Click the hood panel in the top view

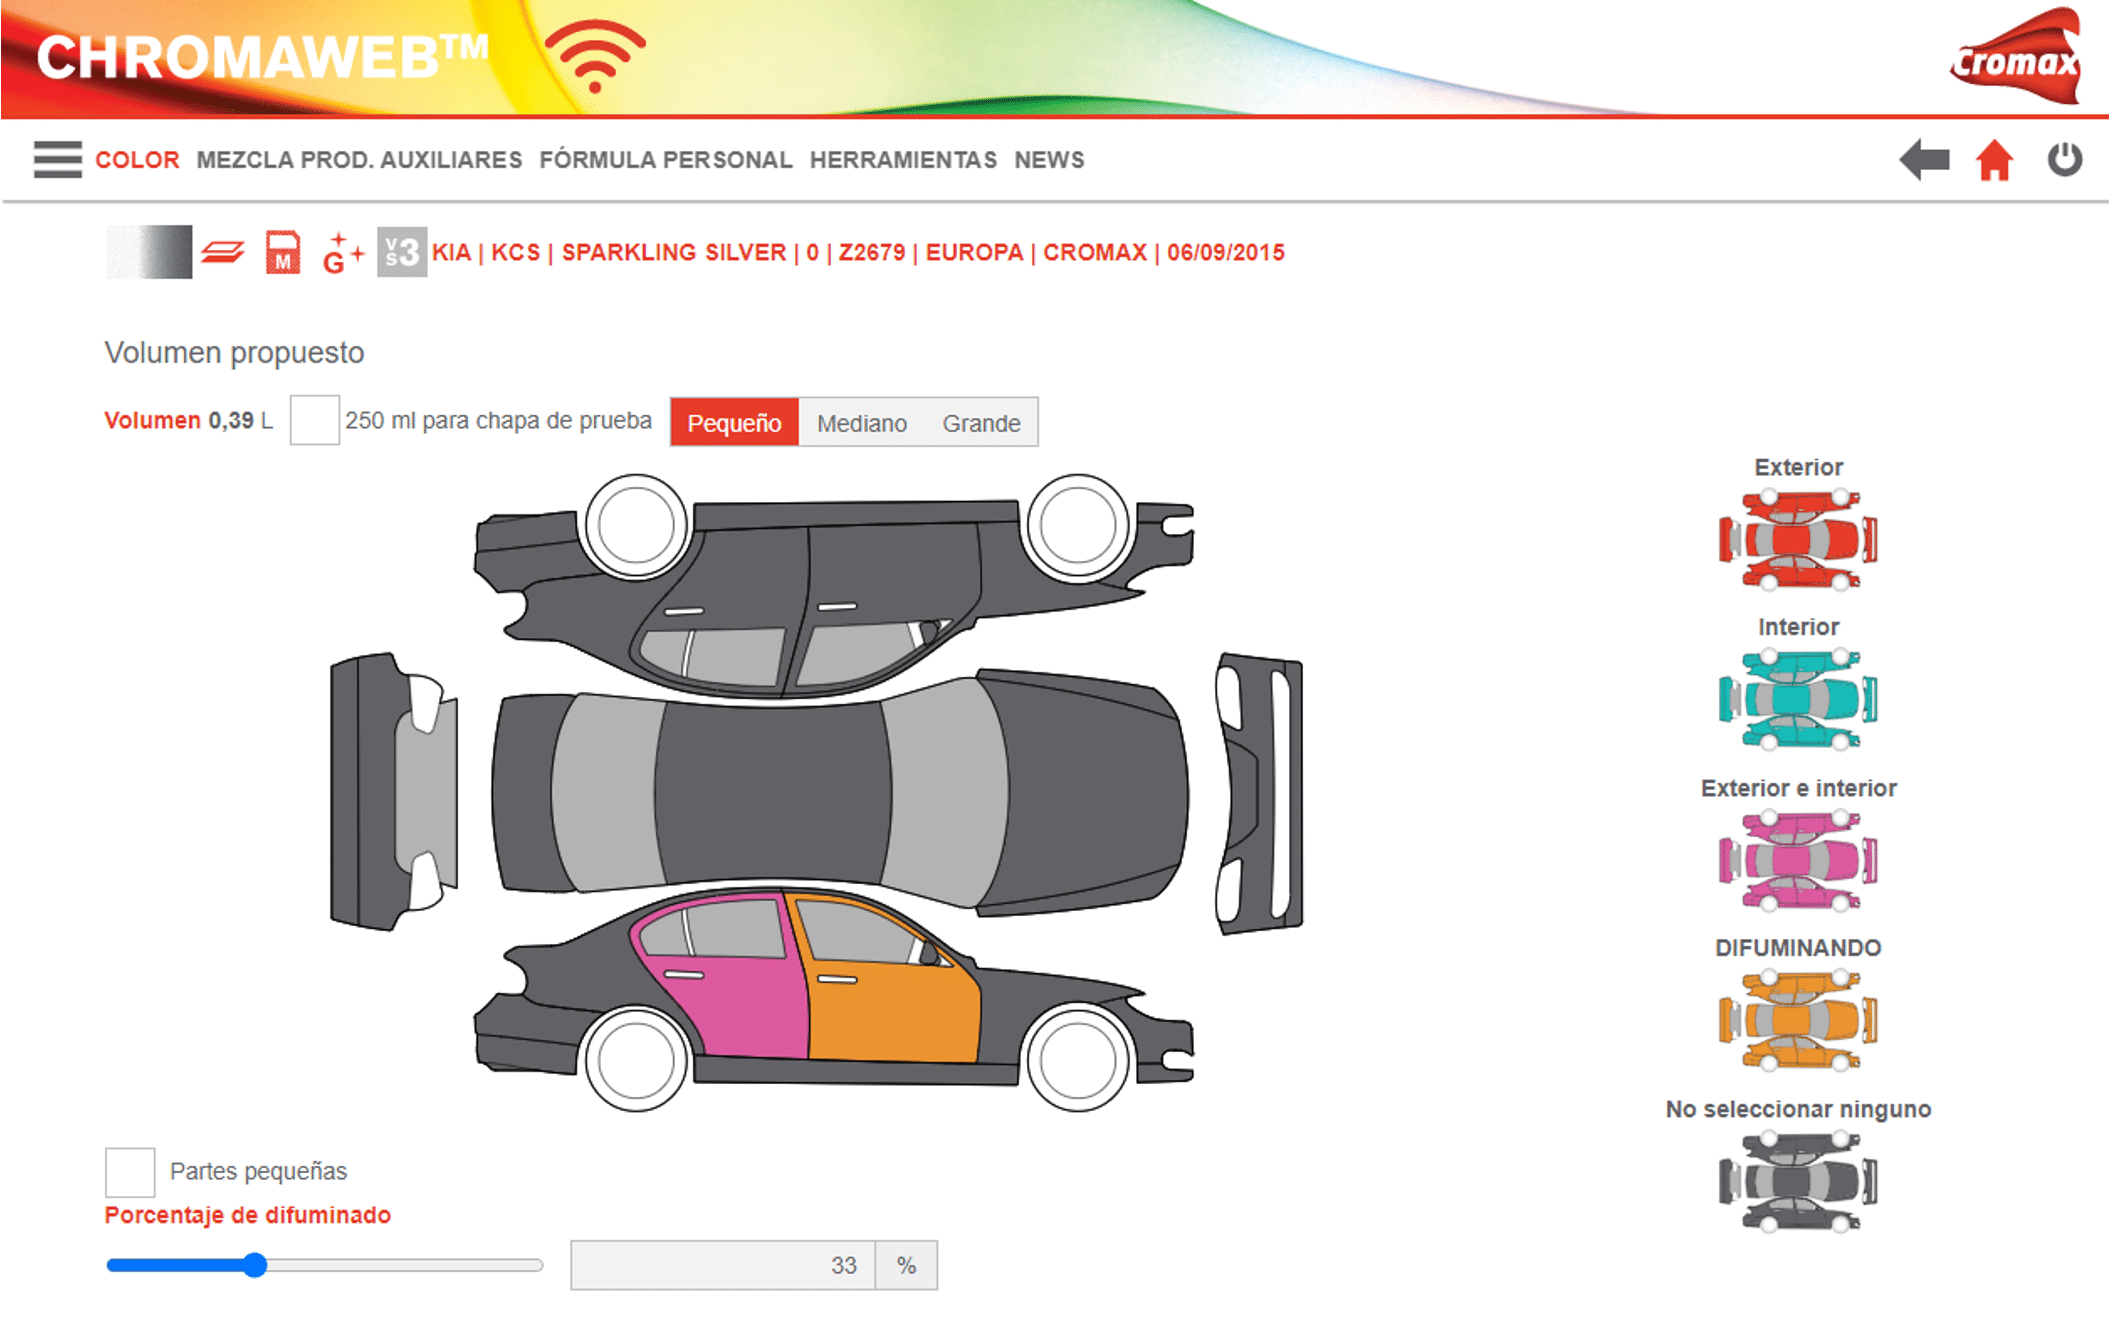[x=1090, y=792]
